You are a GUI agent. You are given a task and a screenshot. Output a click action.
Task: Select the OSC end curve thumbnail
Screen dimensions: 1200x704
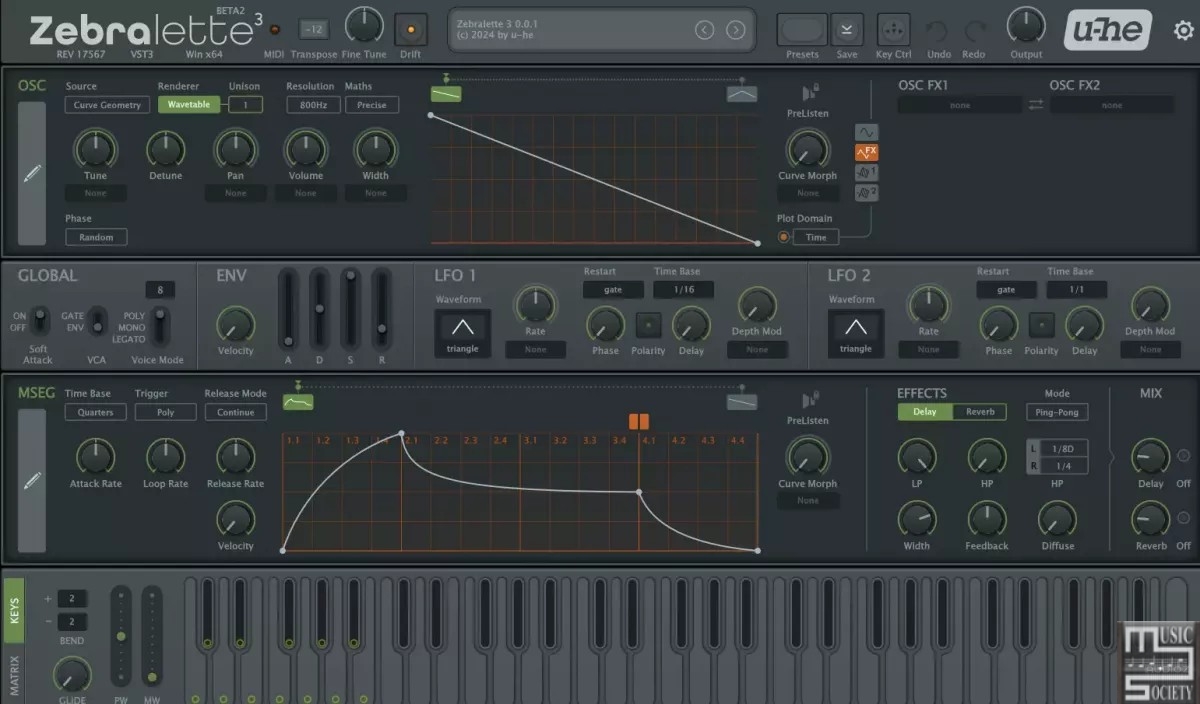tap(742, 93)
